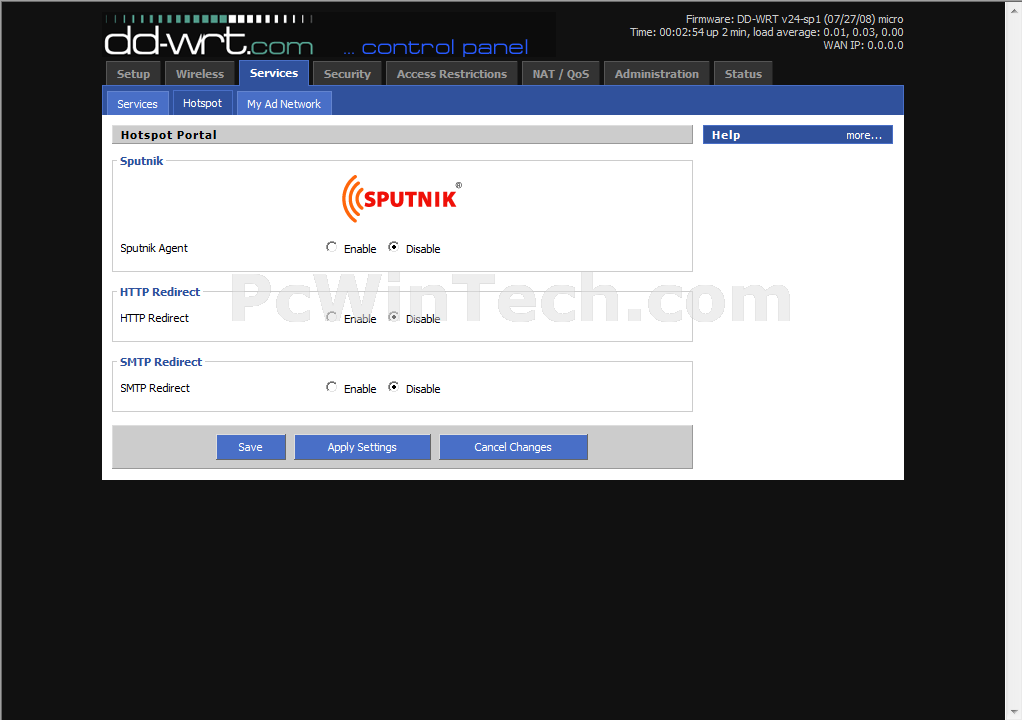1022x720 pixels.
Task: Click the Save button
Action: (x=251, y=447)
